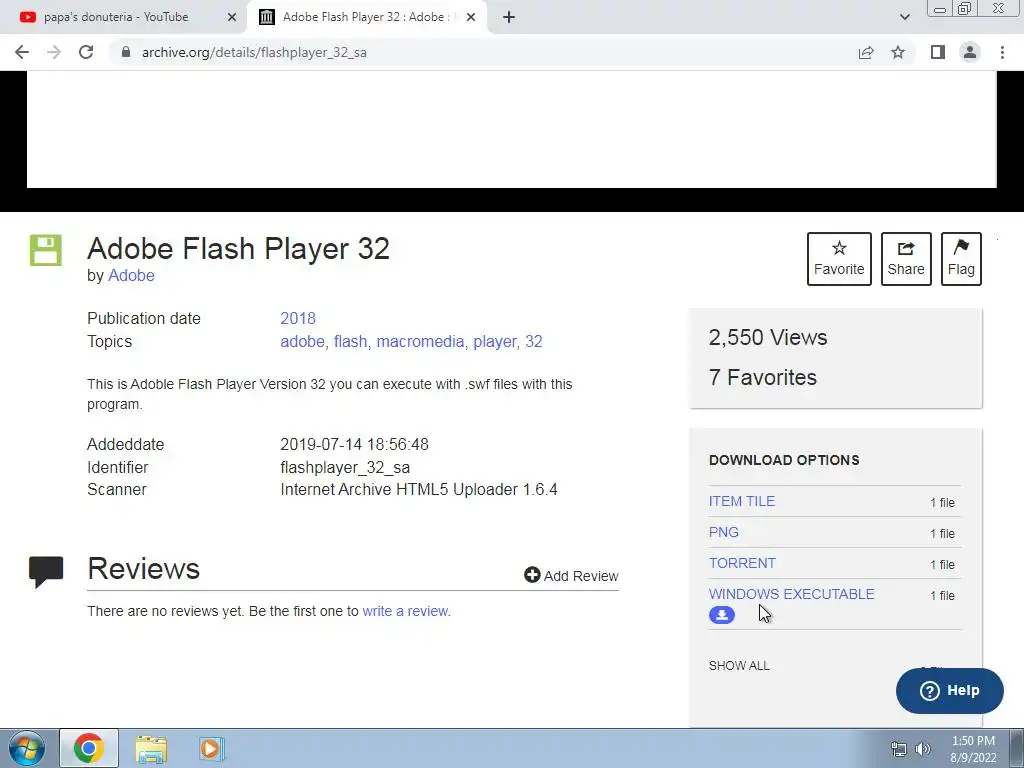Close the papa's donuteria YouTube tab
This screenshot has height=768, width=1024.
pyautogui.click(x=232, y=17)
